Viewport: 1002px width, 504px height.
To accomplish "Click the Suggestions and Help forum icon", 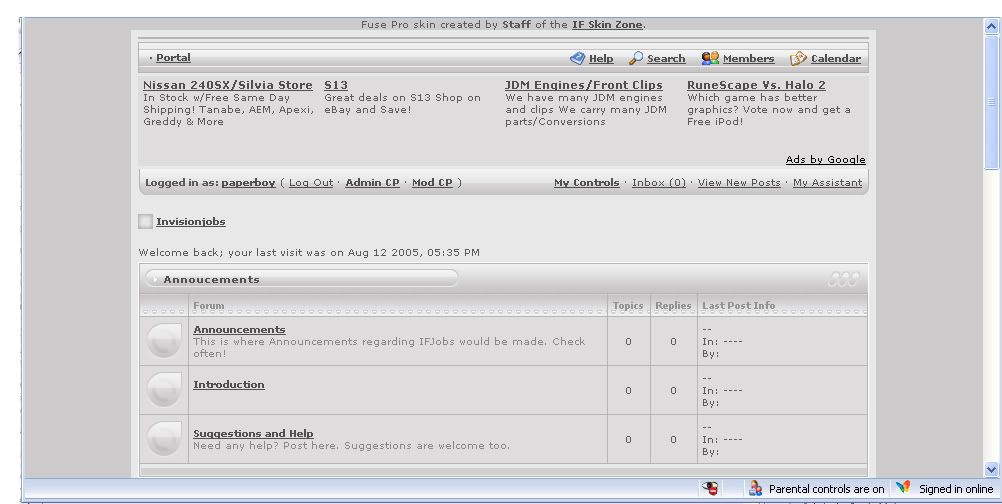I will click(164, 438).
